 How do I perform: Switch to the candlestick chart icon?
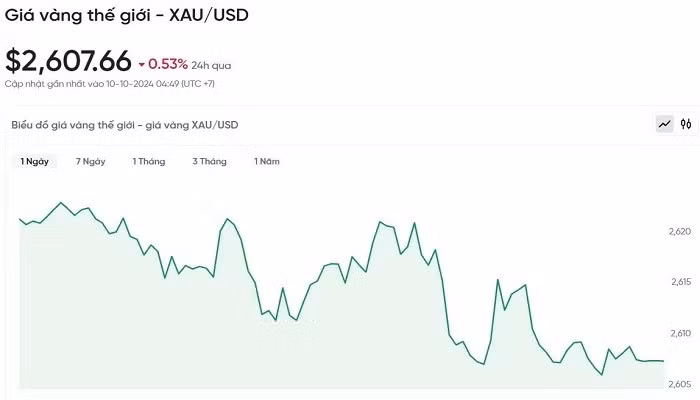[x=686, y=125]
